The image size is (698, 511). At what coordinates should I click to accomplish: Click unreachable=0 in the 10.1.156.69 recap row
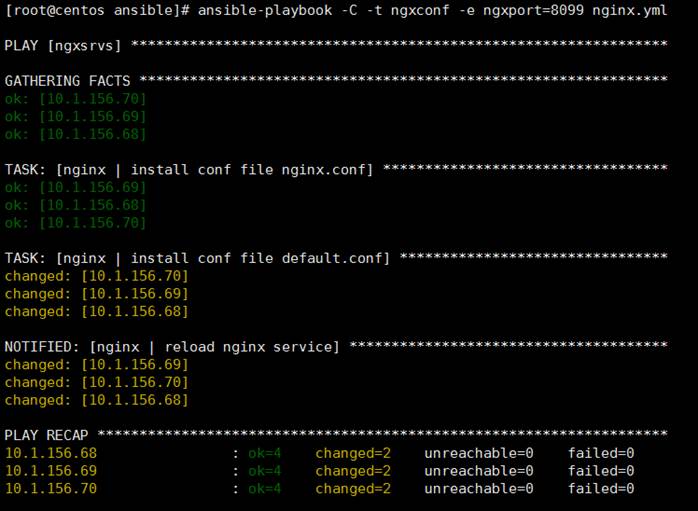click(x=479, y=471)
